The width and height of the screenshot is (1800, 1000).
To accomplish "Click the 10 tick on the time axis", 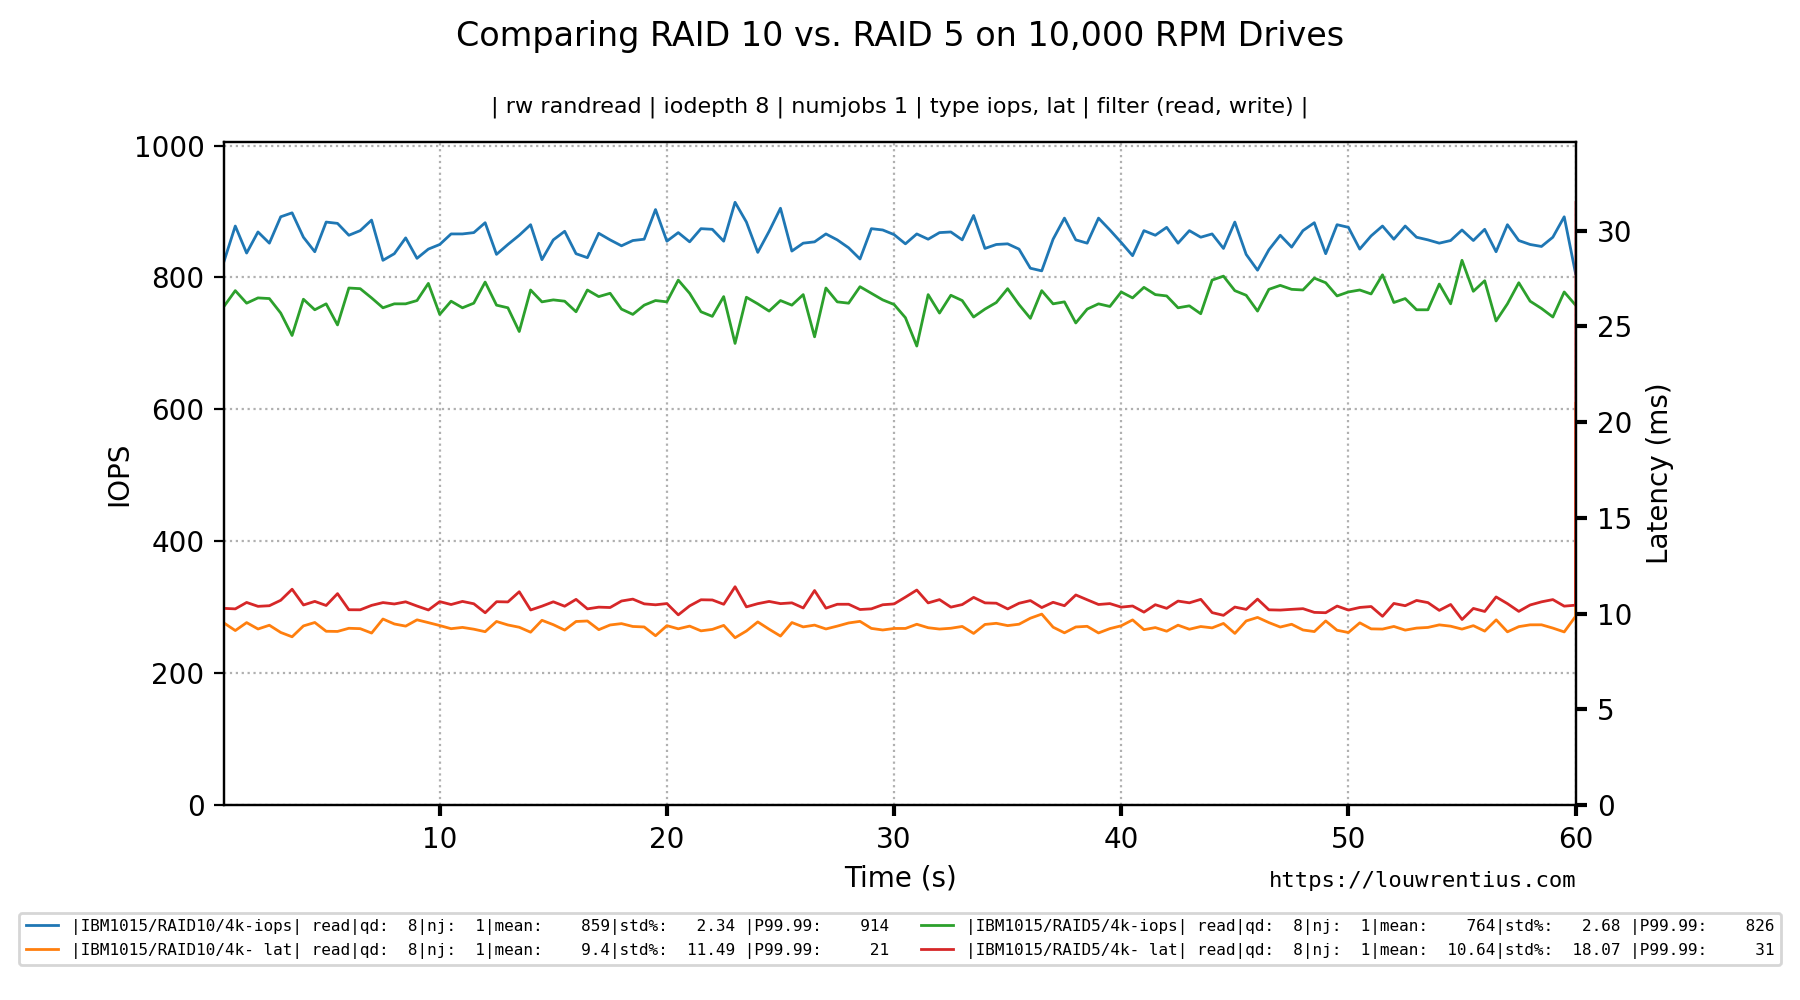I will point(439,838).
